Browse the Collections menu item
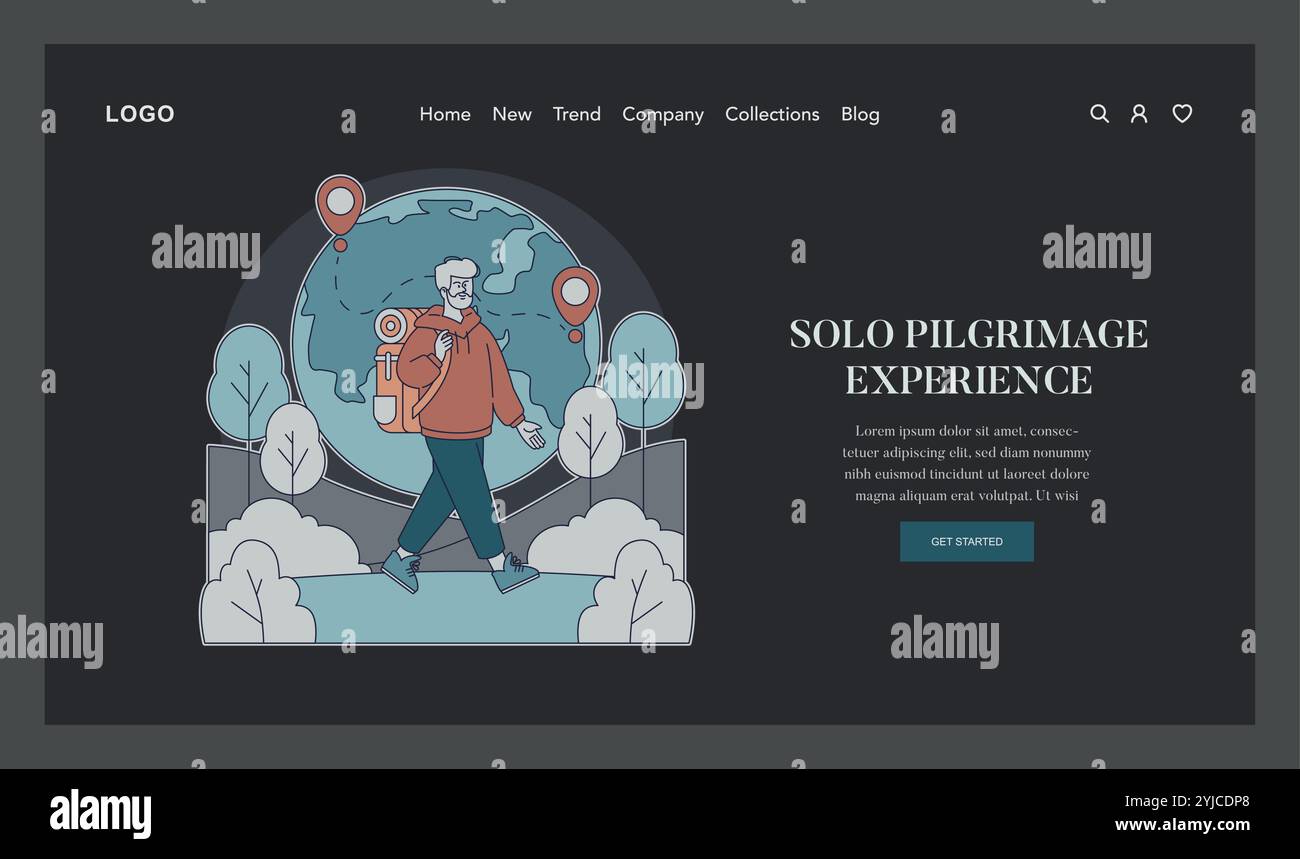The width and height of the screenshot is (1300, 859). click(x=772, y=114)
